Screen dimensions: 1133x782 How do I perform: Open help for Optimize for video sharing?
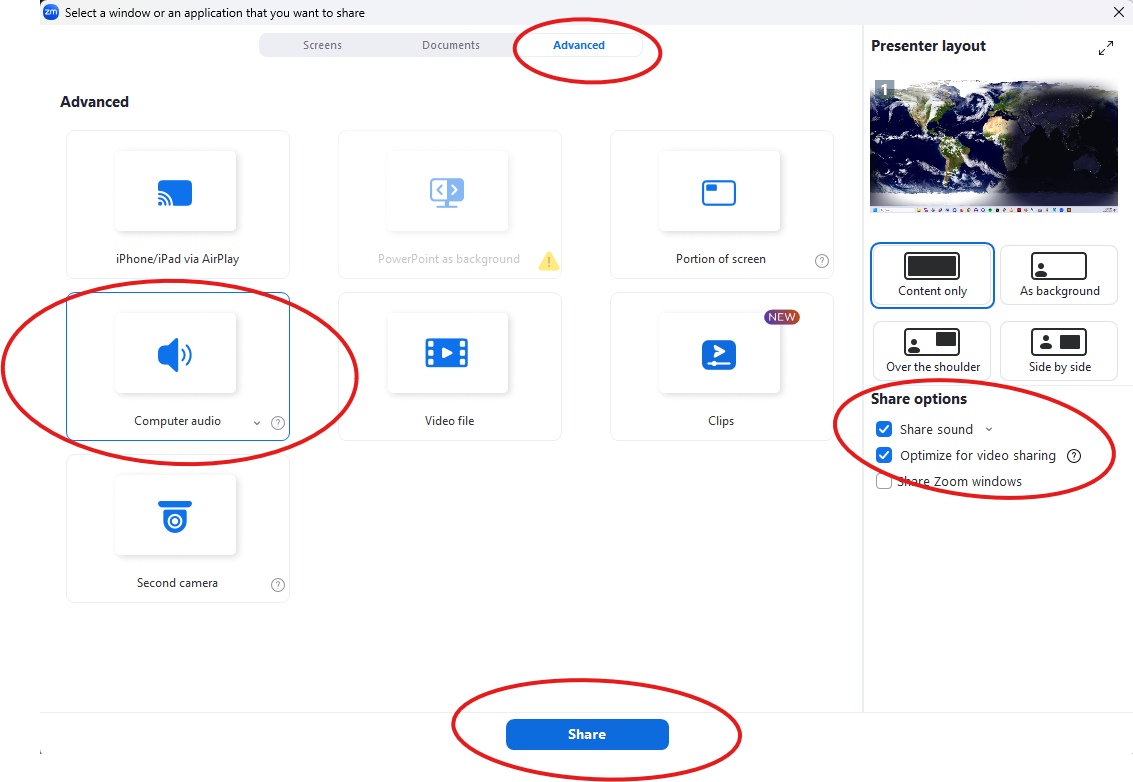(1074, 455)
